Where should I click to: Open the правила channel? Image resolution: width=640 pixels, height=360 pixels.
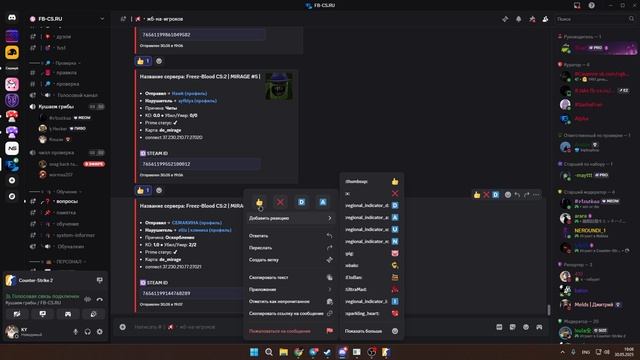(x=67, y=73)
